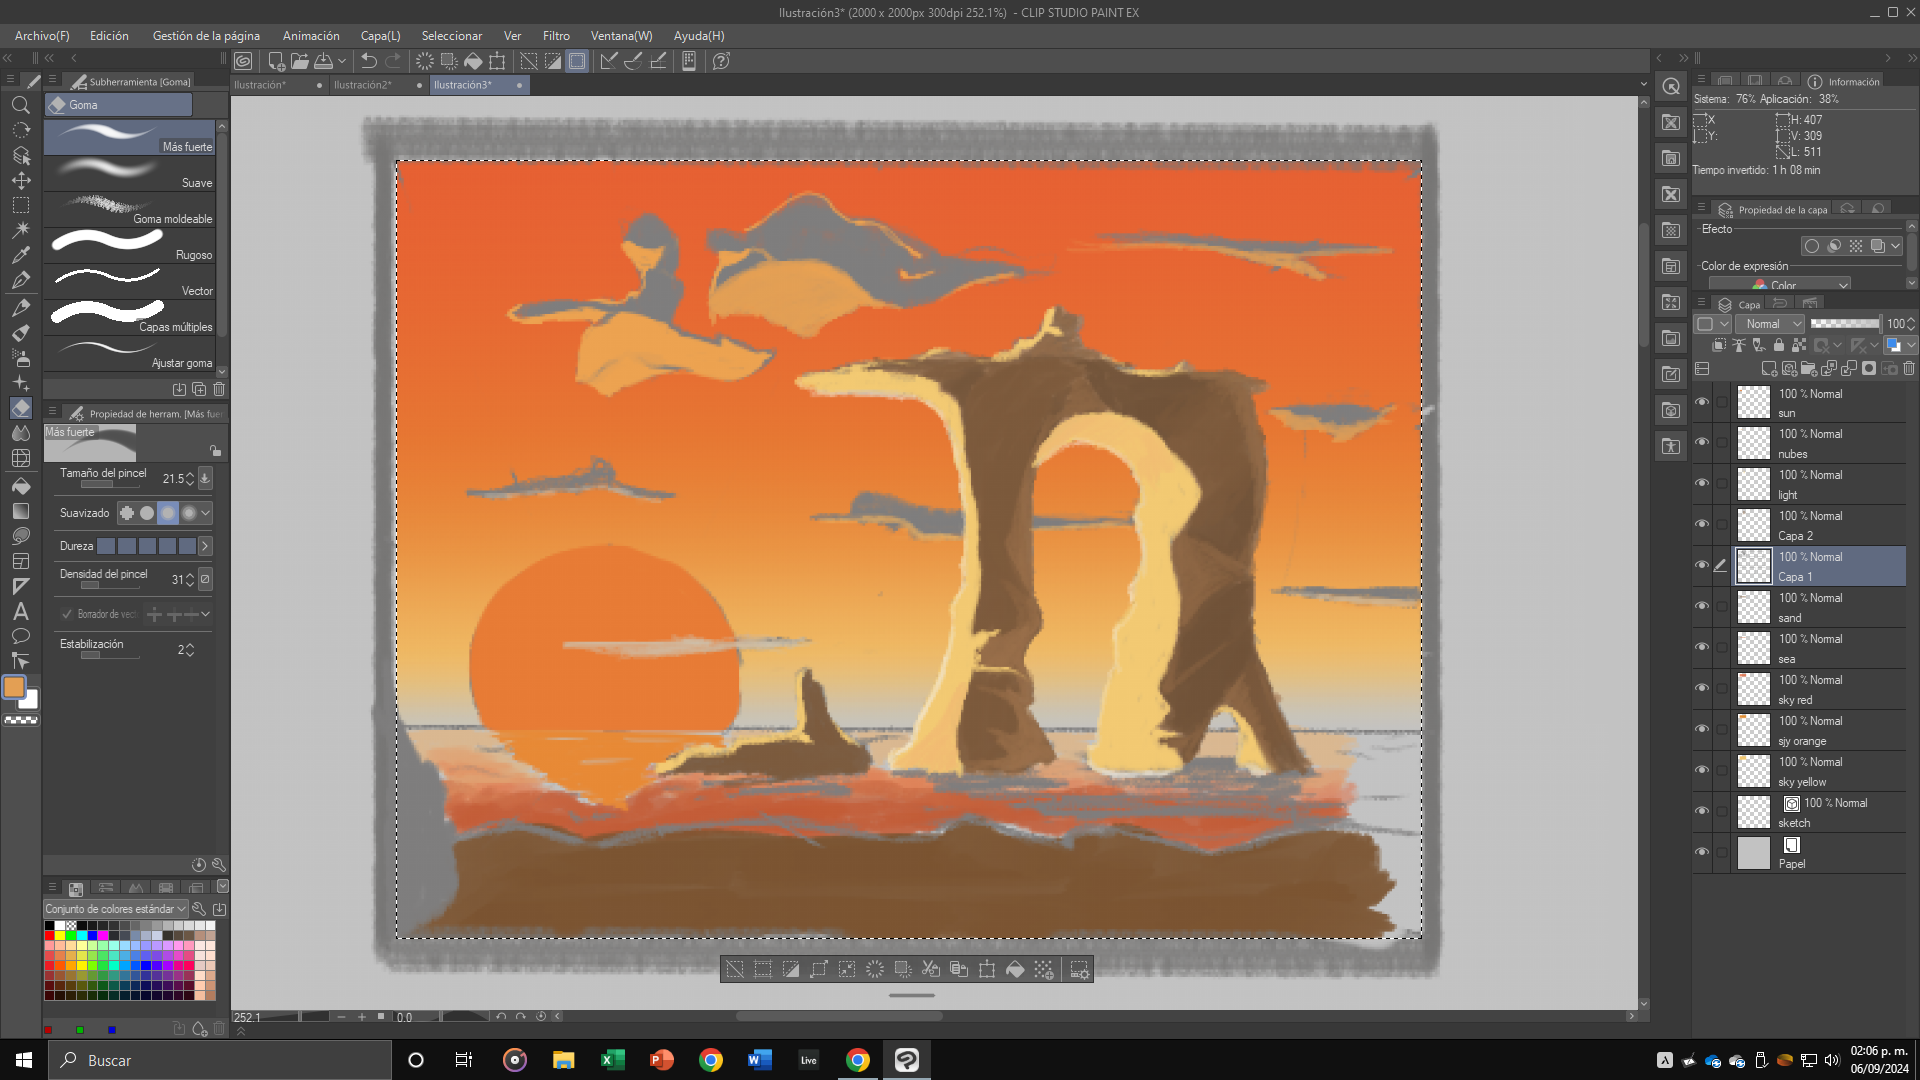The image size is (1920, 1080).
Task: Select the Fill bucket tool
Action: (x=20, y=486)
